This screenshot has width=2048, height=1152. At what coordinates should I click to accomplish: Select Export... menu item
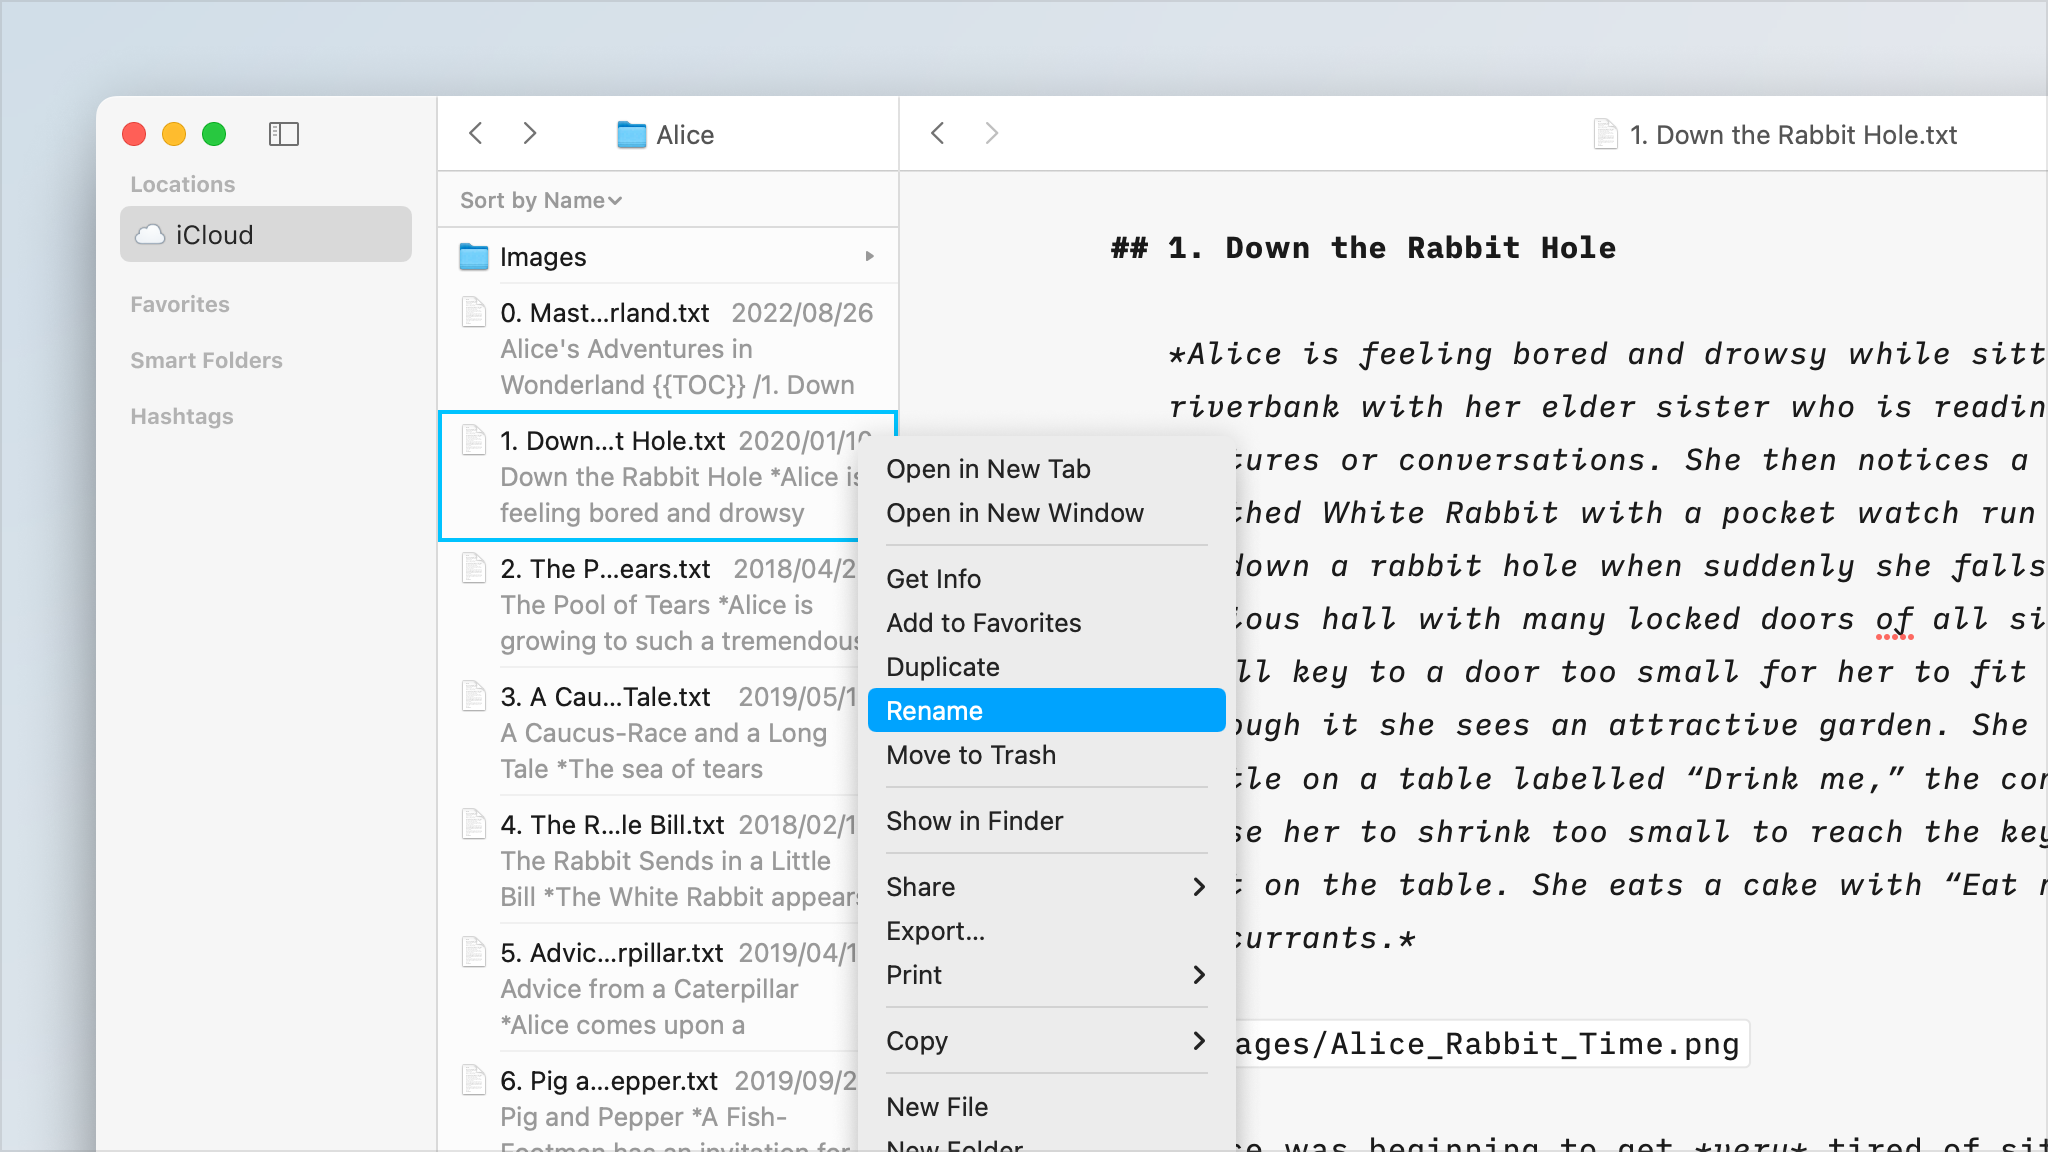point(1046,931)
